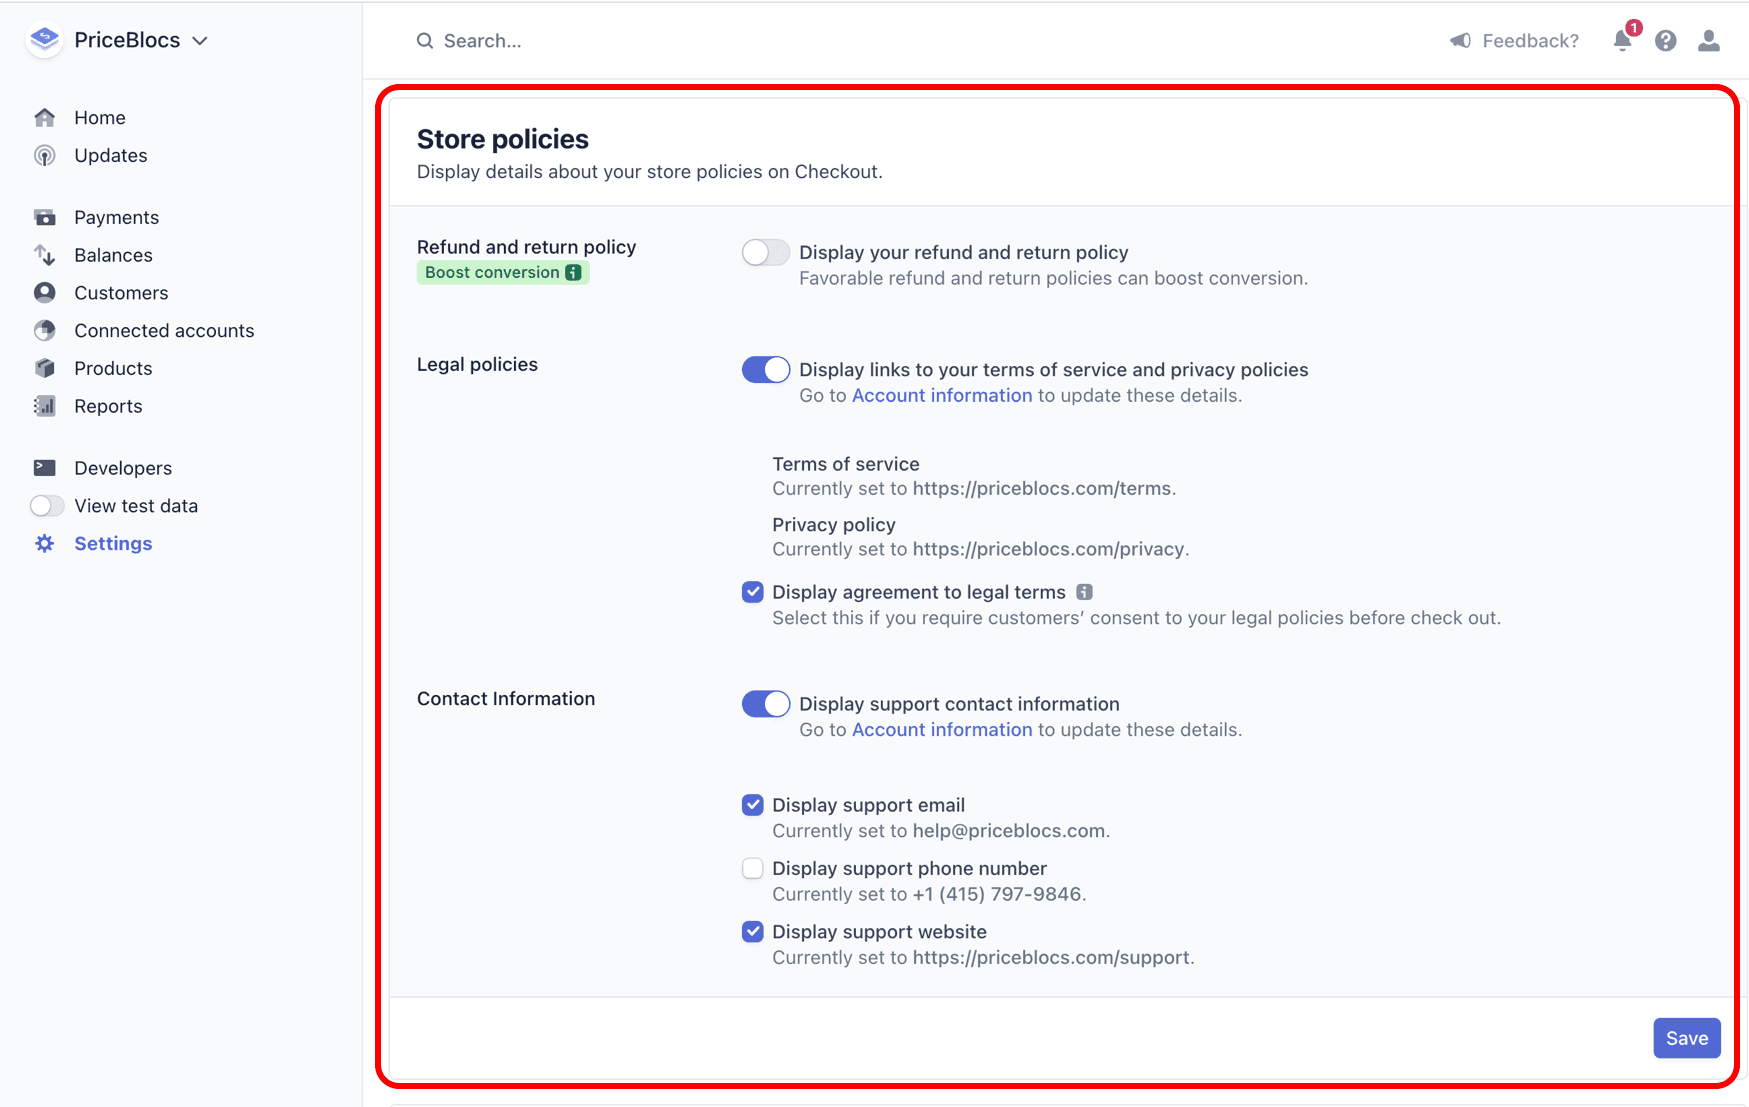Image resolution: width=1749 pixels, height=1107 pixels.
Task: Go to Settings in the sidebar
Action: (x=112, y=543)
